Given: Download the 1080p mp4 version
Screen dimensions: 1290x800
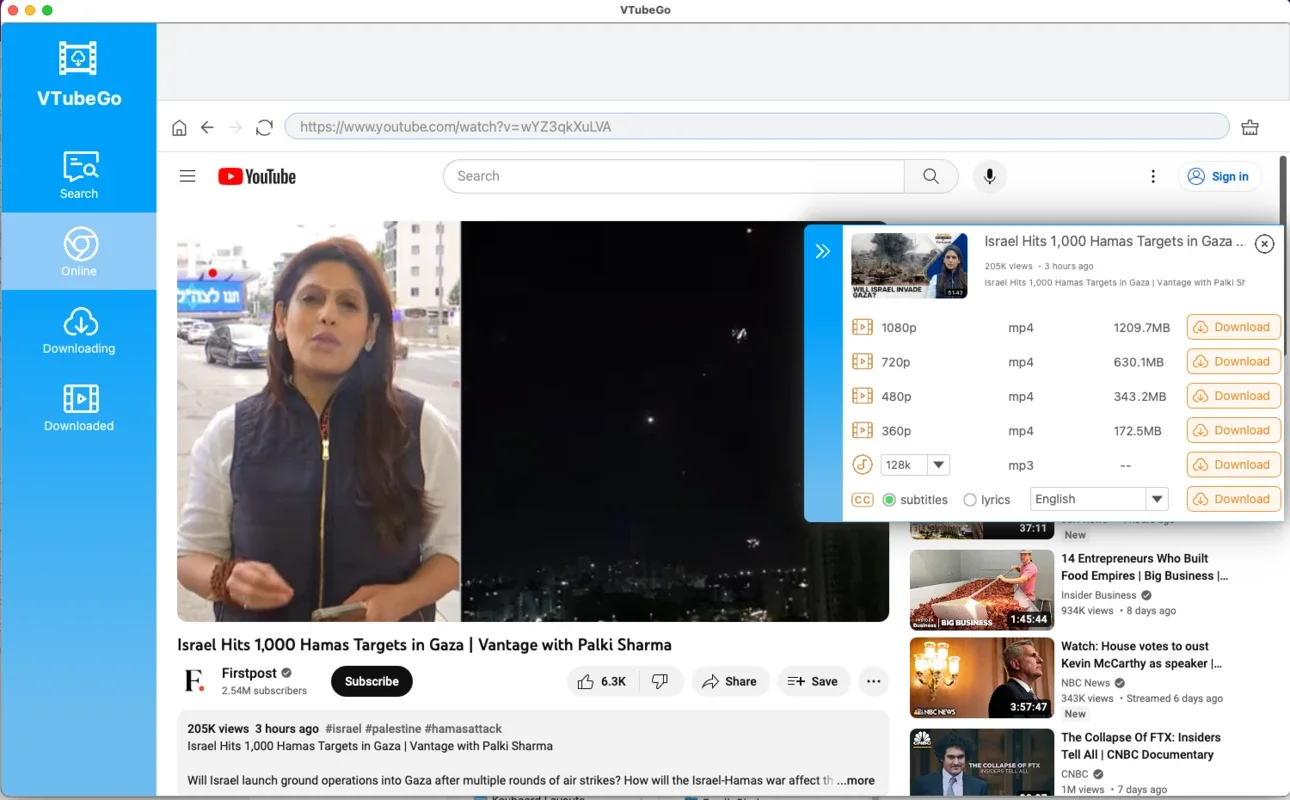Looking at the screenshot, I should (1234, 327).
